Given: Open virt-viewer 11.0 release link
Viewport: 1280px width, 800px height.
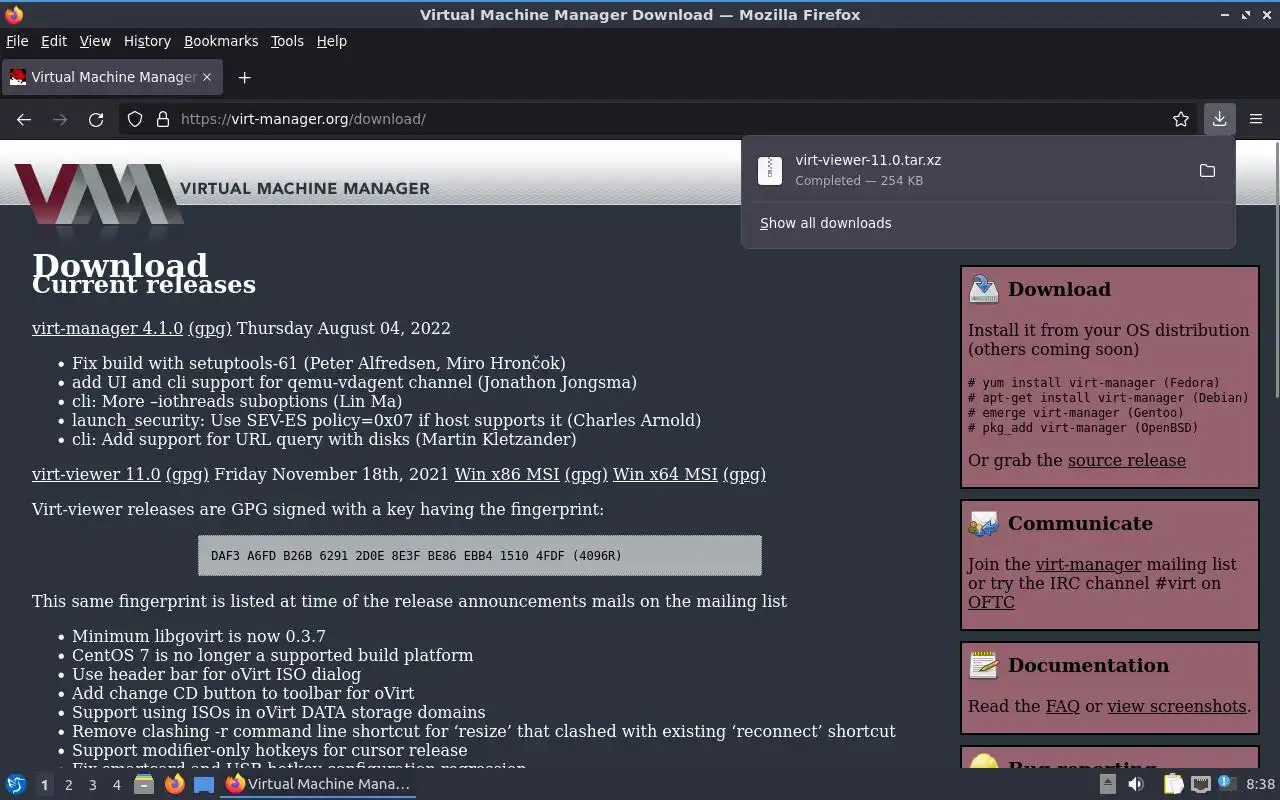Looking at the screenshot, I should pos(96,474).
